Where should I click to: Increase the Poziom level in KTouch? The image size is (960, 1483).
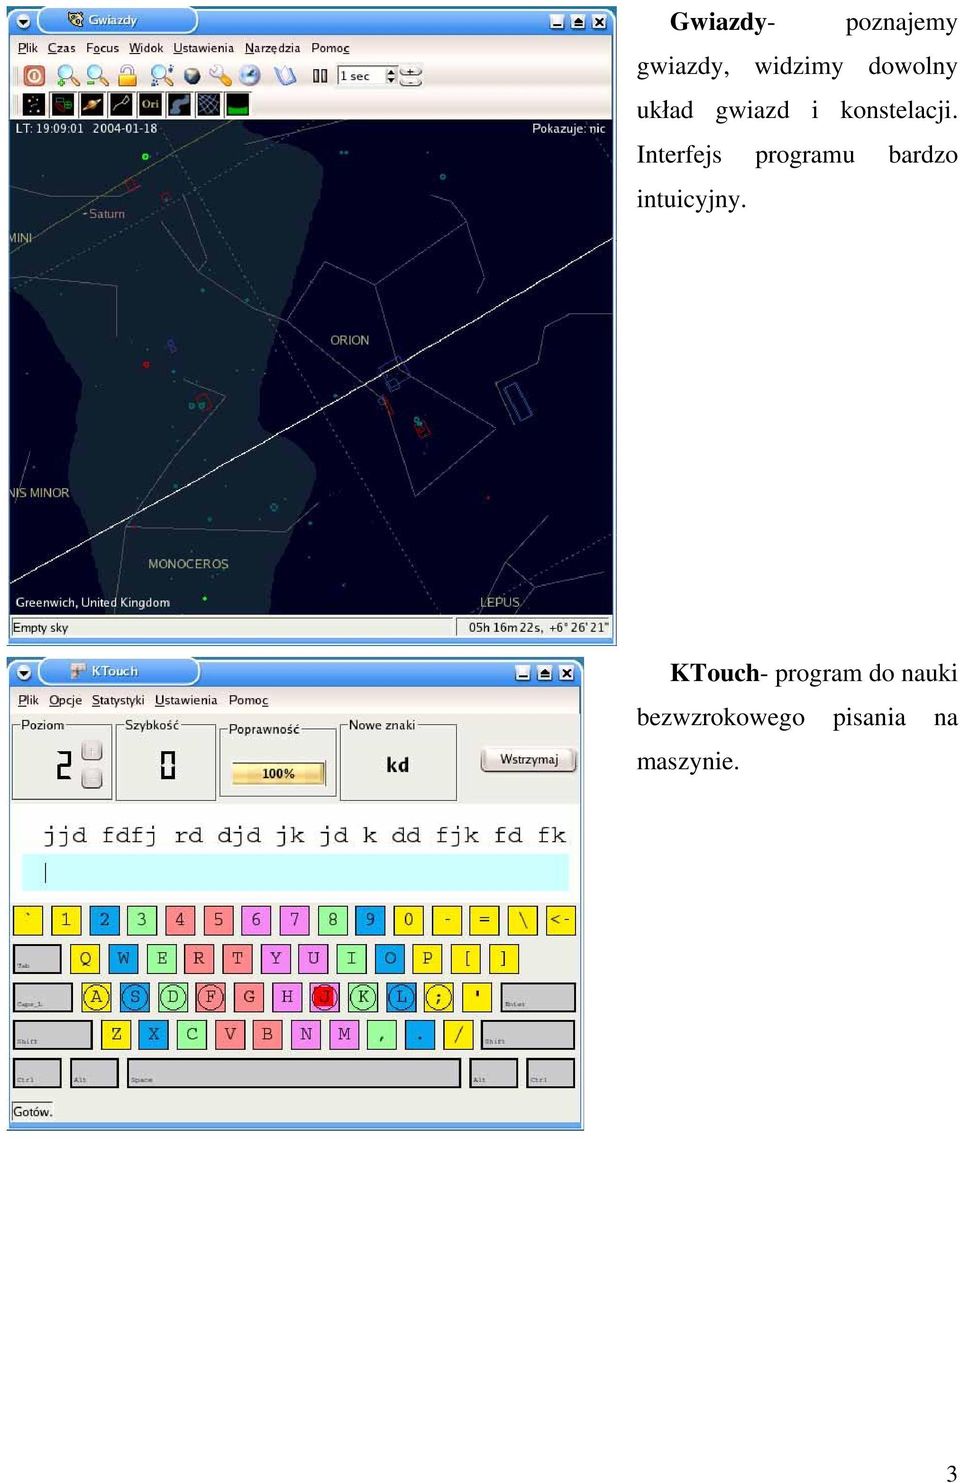click(92, 751)
